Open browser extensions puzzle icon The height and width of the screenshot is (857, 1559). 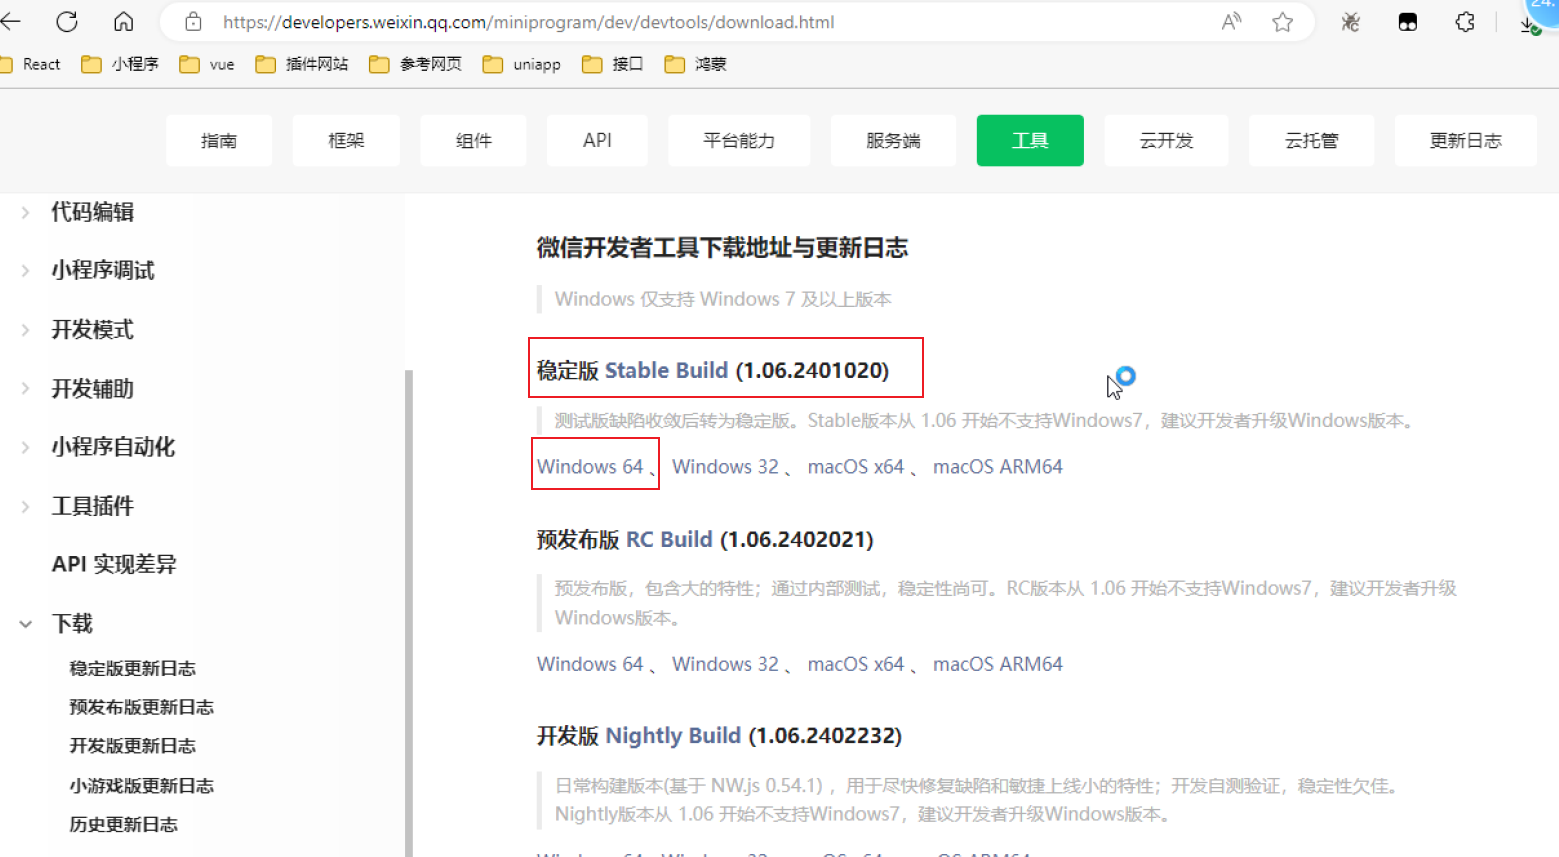(1465, 22)
